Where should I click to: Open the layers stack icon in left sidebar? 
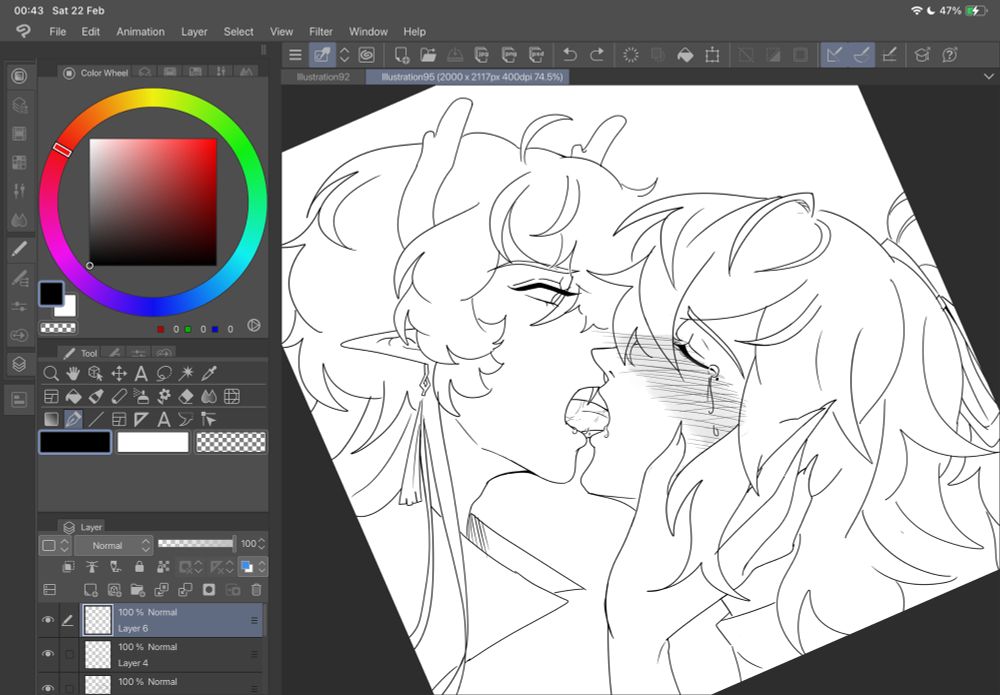tap(19, 364)
